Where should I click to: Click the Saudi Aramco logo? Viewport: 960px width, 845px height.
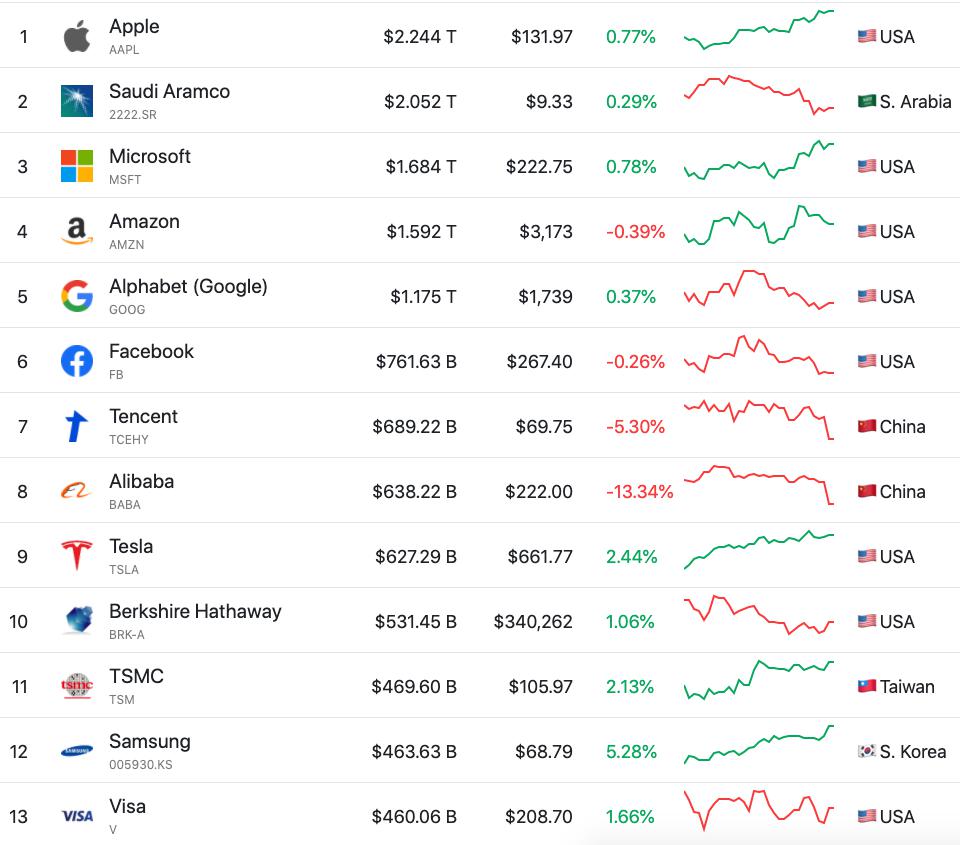pos(77,101)
